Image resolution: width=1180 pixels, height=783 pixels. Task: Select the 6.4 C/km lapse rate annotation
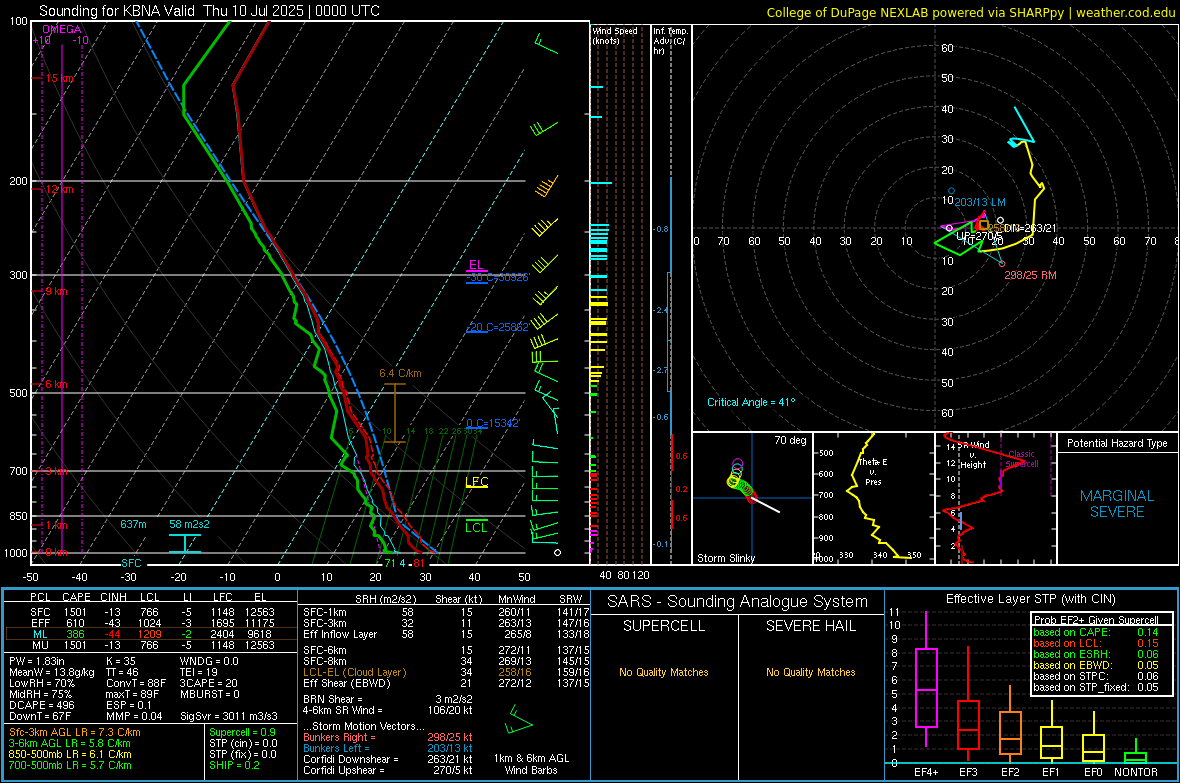click(400, 373)
